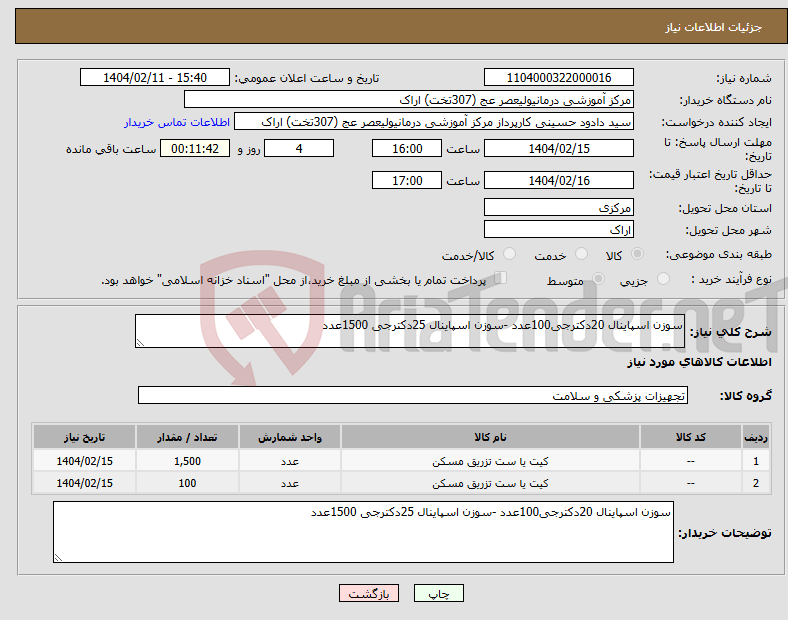Click the ایجاد کننده درخواست field
788x620 pixels.
pyautogui.click(x=434, y=122)
